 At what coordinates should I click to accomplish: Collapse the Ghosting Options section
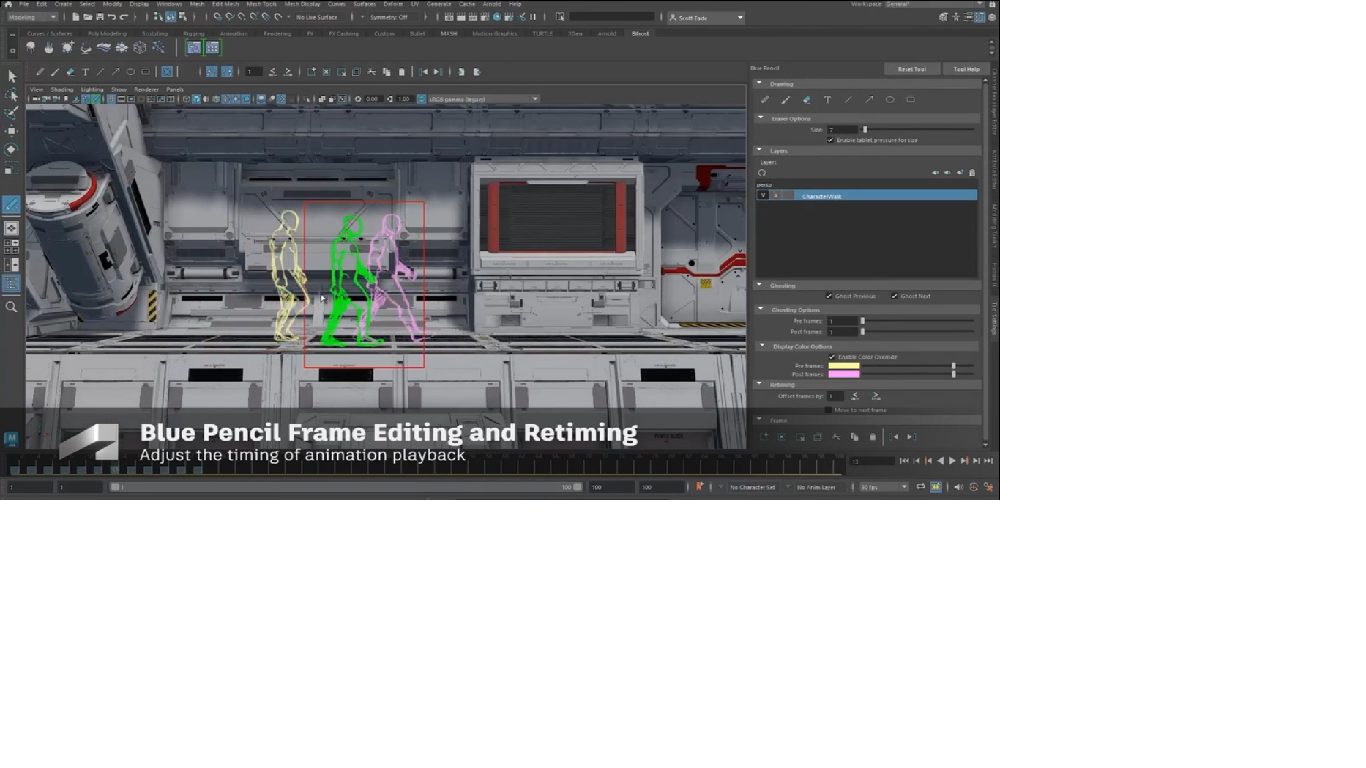(760, 309)
